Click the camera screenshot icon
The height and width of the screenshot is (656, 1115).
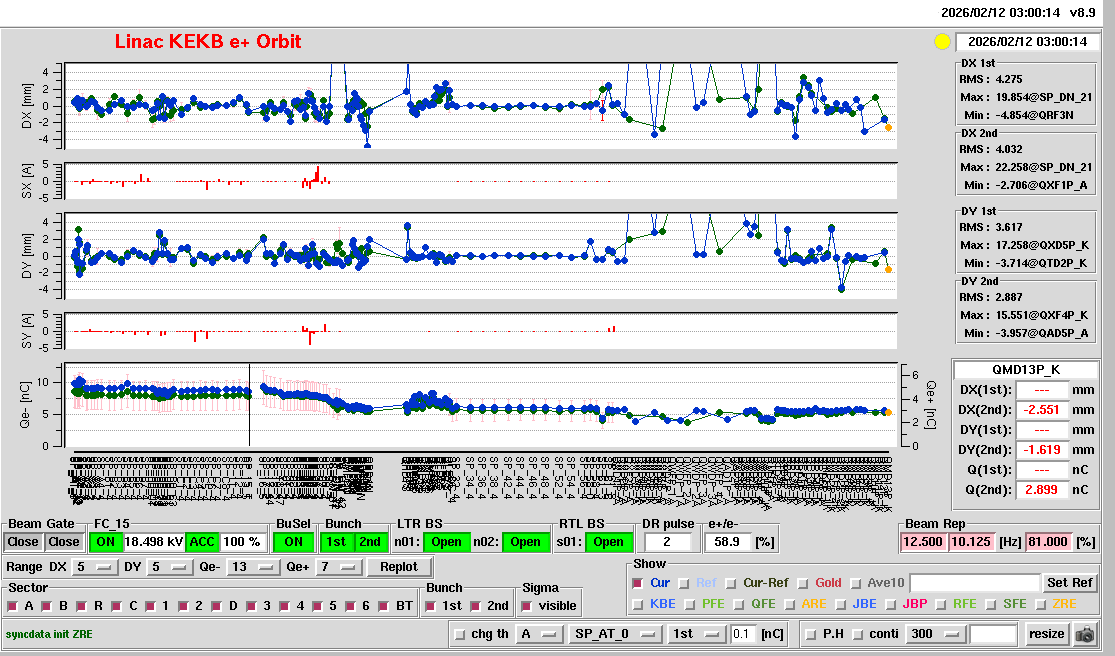click(x=1085, y=634)
